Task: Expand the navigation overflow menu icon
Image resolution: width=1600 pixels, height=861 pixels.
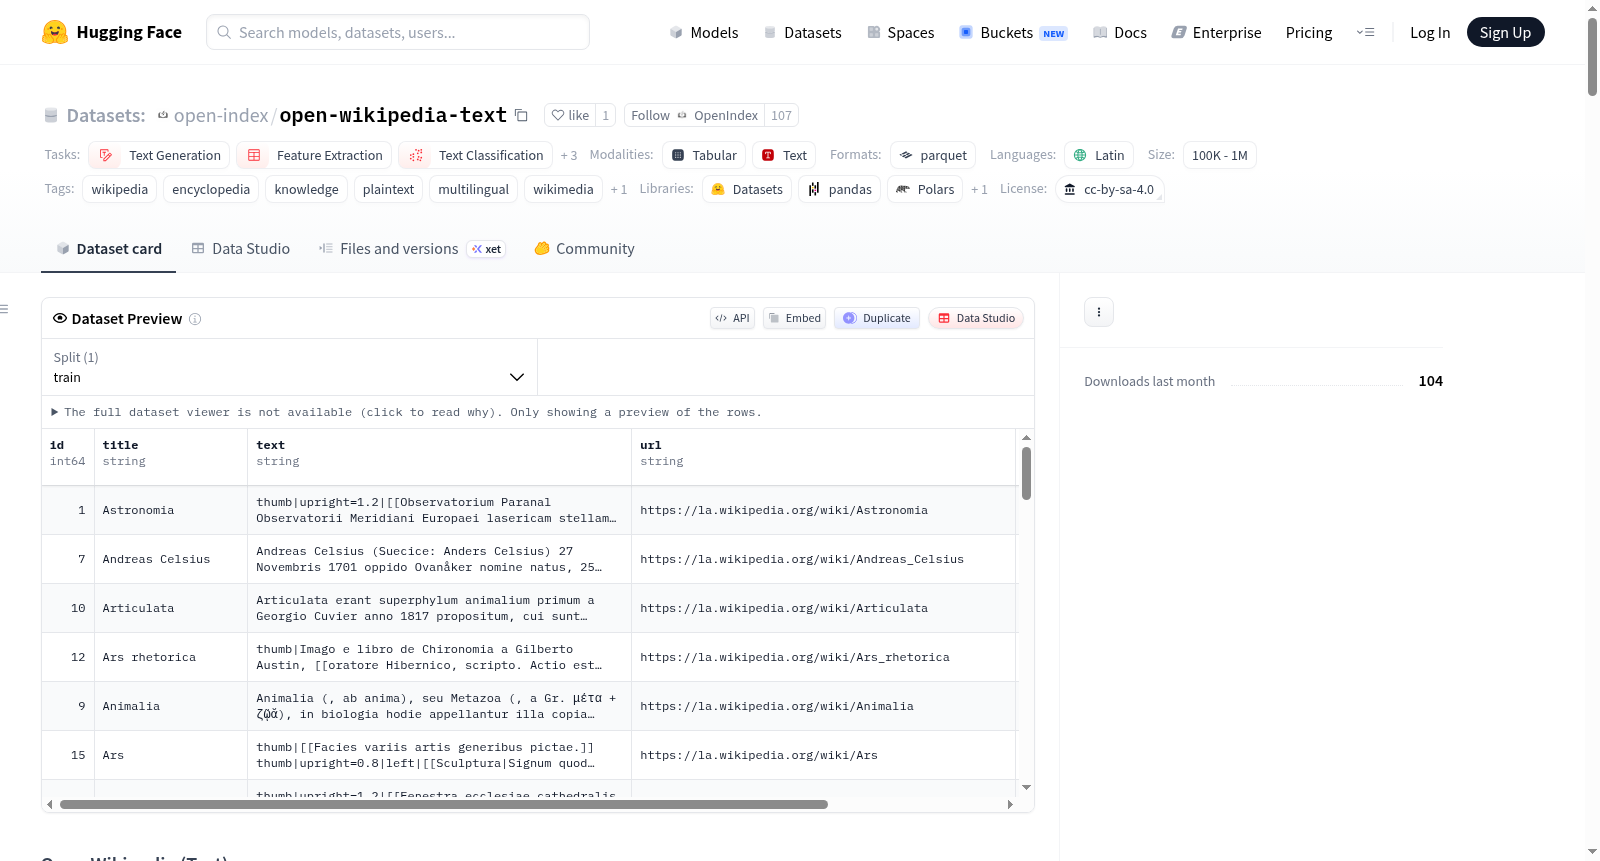Action: click(x=1365, y=32)
